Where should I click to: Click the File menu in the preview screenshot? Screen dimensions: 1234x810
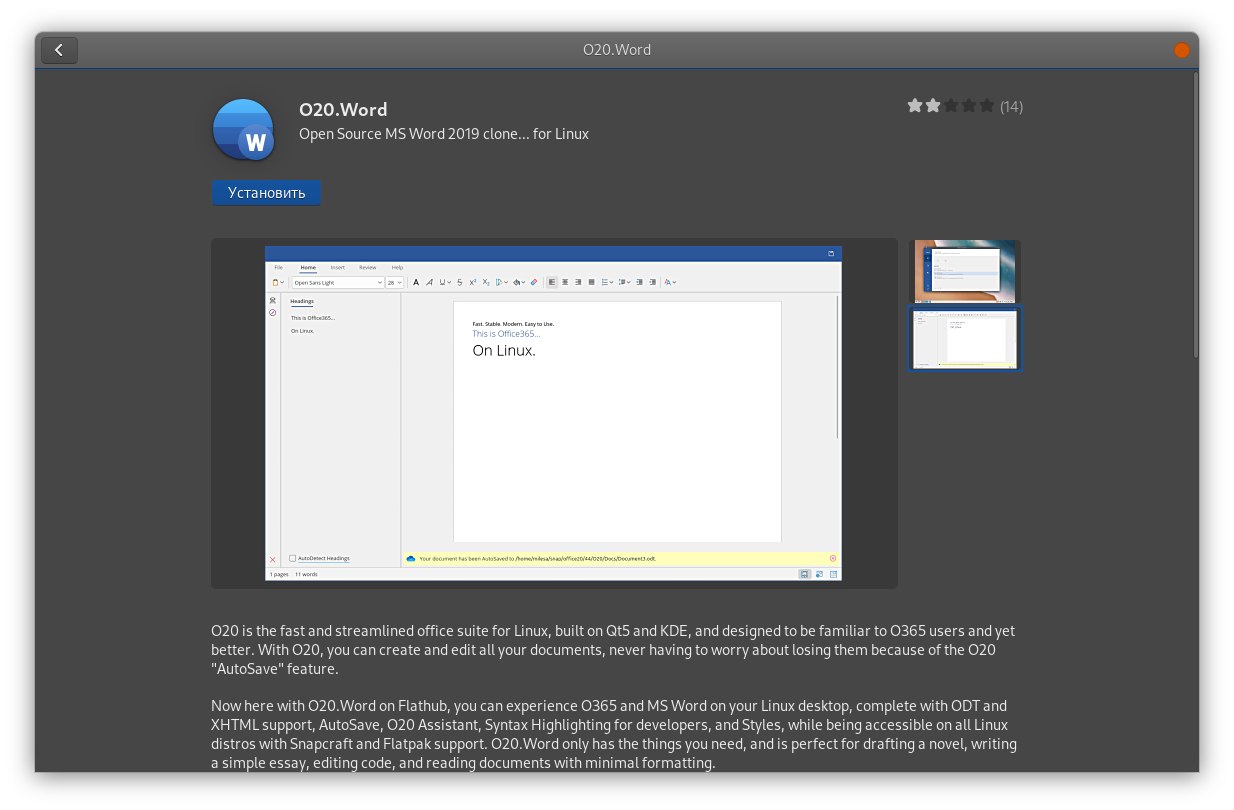coord(279,267)
